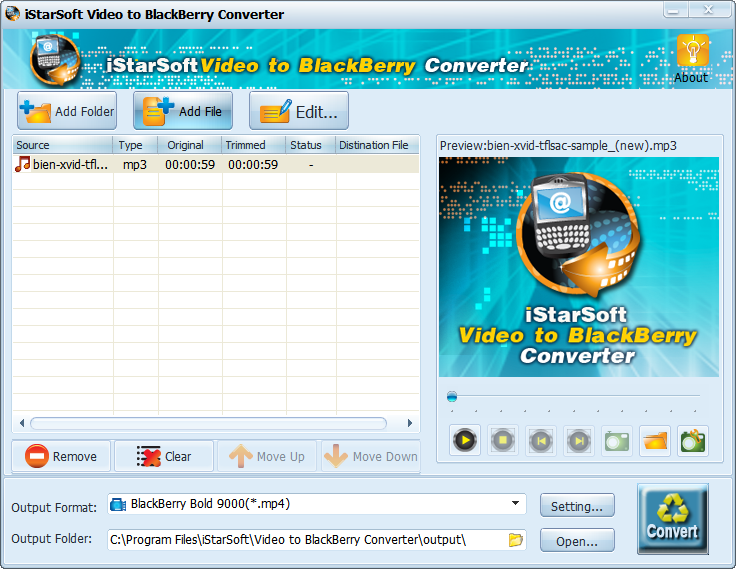Open snapshot settings camera-wrench icon

(x=693, y=440)
